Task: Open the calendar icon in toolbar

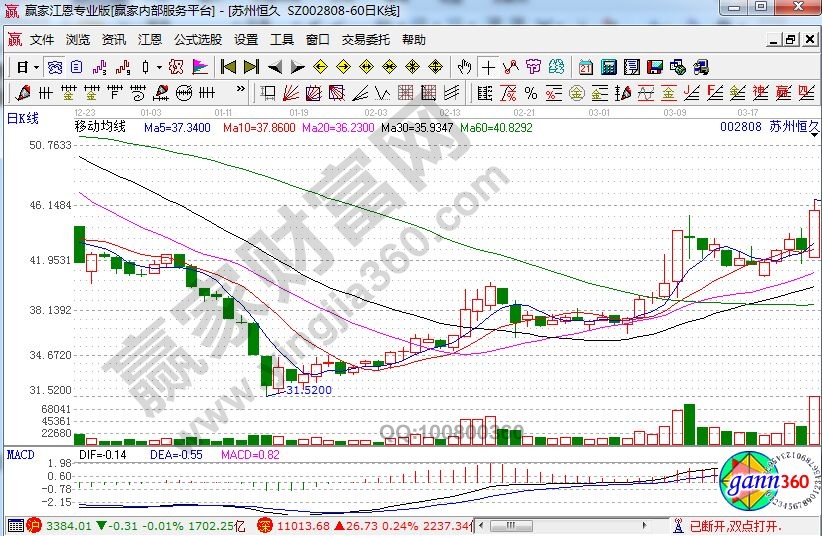Action: click(584, 67)
